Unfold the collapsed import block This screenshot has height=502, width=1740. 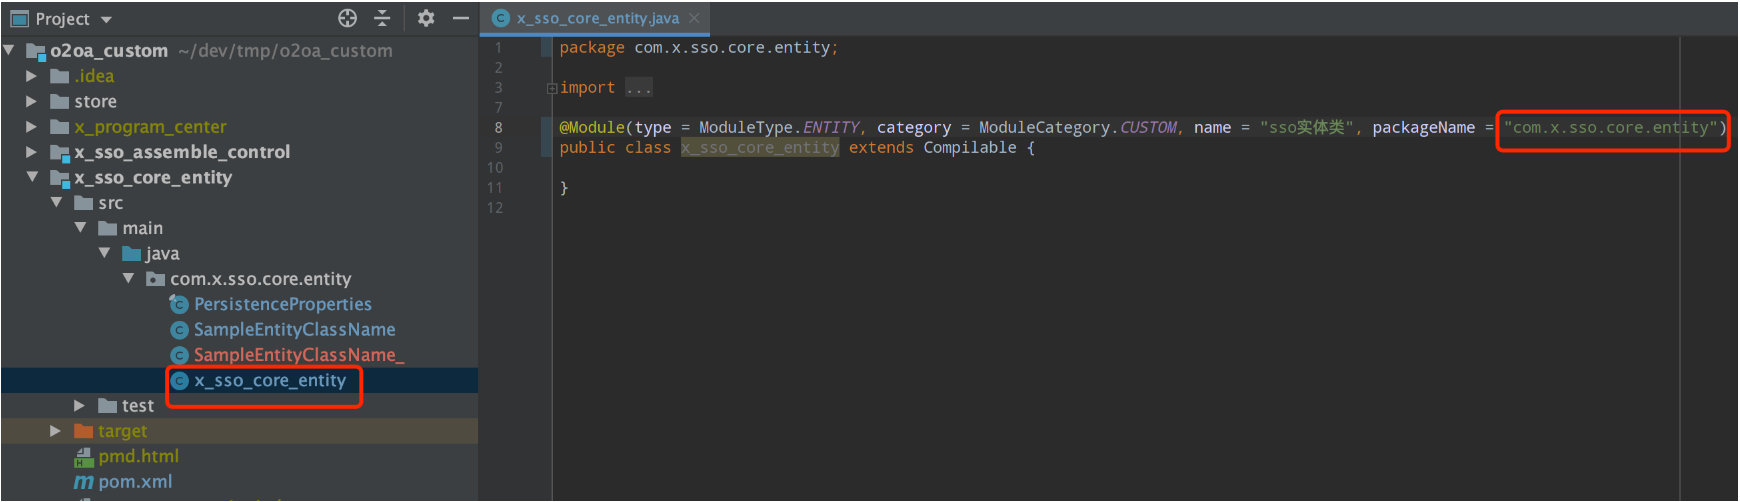tap(552, 88)
